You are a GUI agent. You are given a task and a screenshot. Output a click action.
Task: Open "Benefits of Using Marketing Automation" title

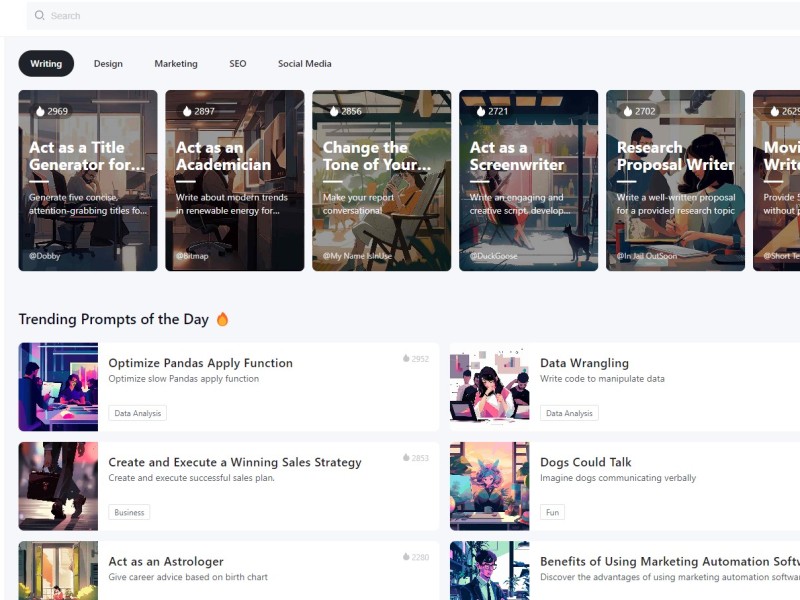coord(670,561)
